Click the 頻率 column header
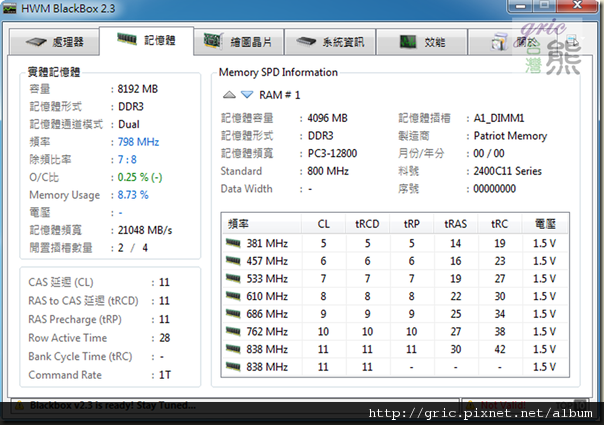 (262, 224)
